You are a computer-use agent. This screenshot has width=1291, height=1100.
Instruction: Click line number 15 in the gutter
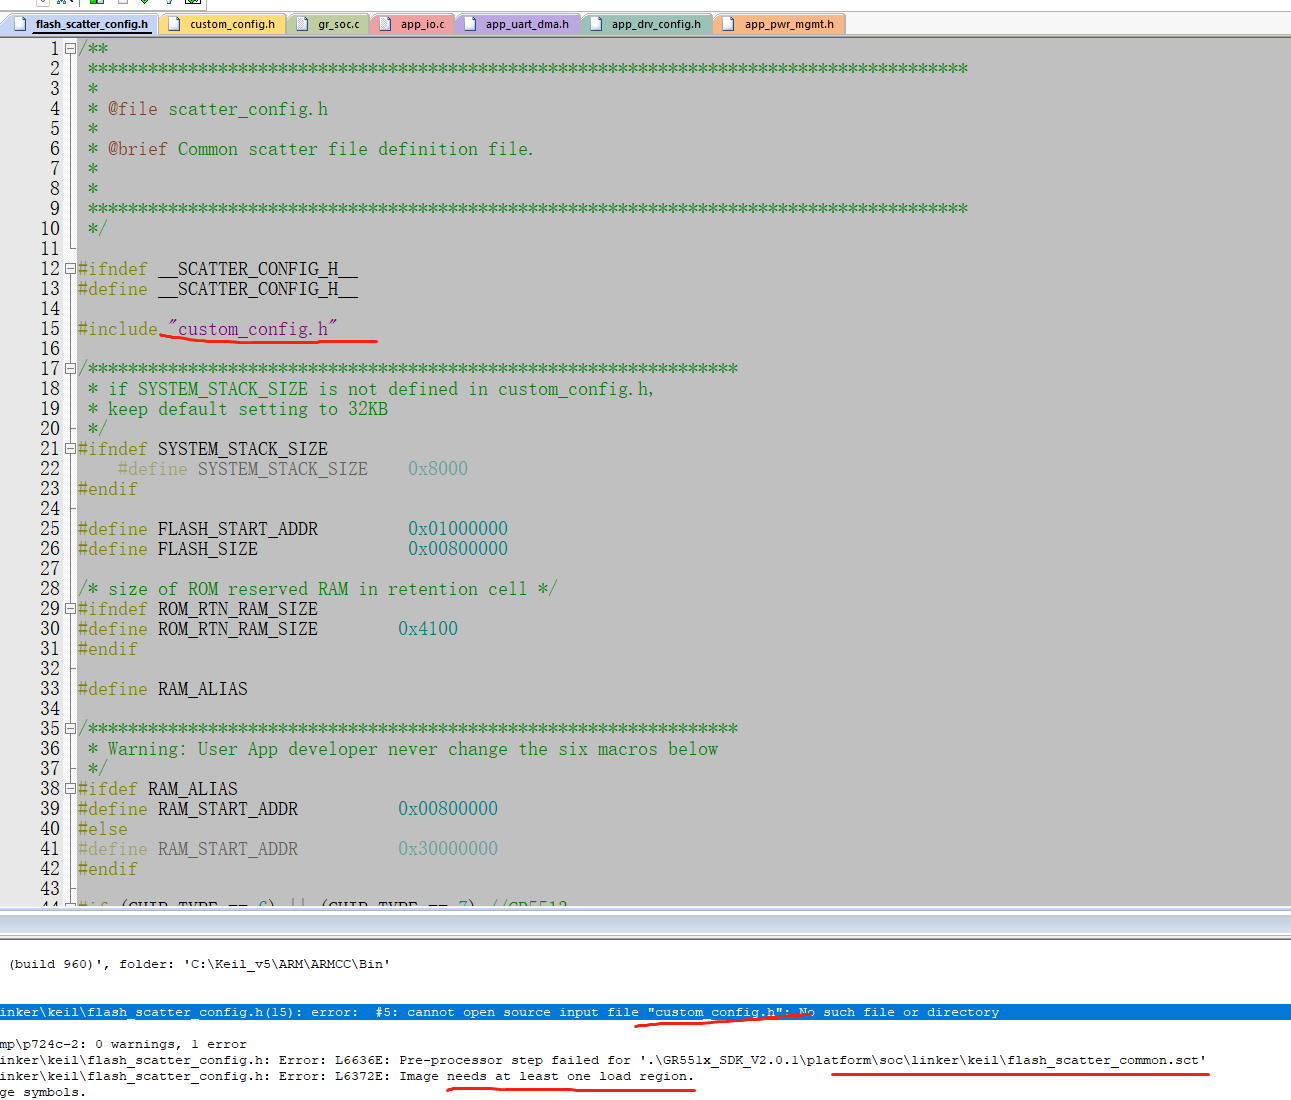point(50,328)
